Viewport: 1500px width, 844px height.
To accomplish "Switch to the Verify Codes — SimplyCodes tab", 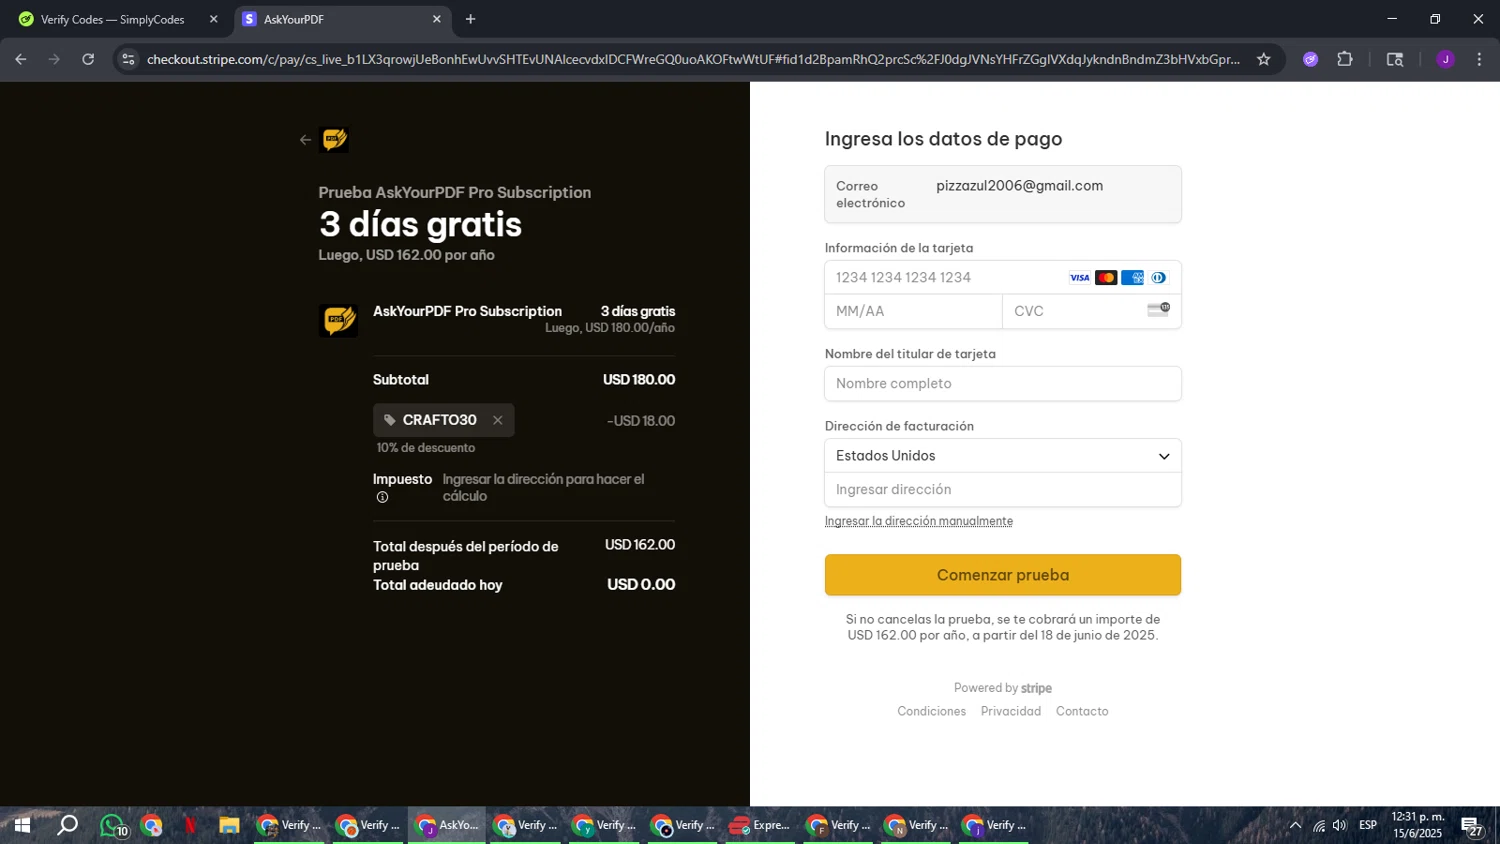I will click(x=113, y=19).
